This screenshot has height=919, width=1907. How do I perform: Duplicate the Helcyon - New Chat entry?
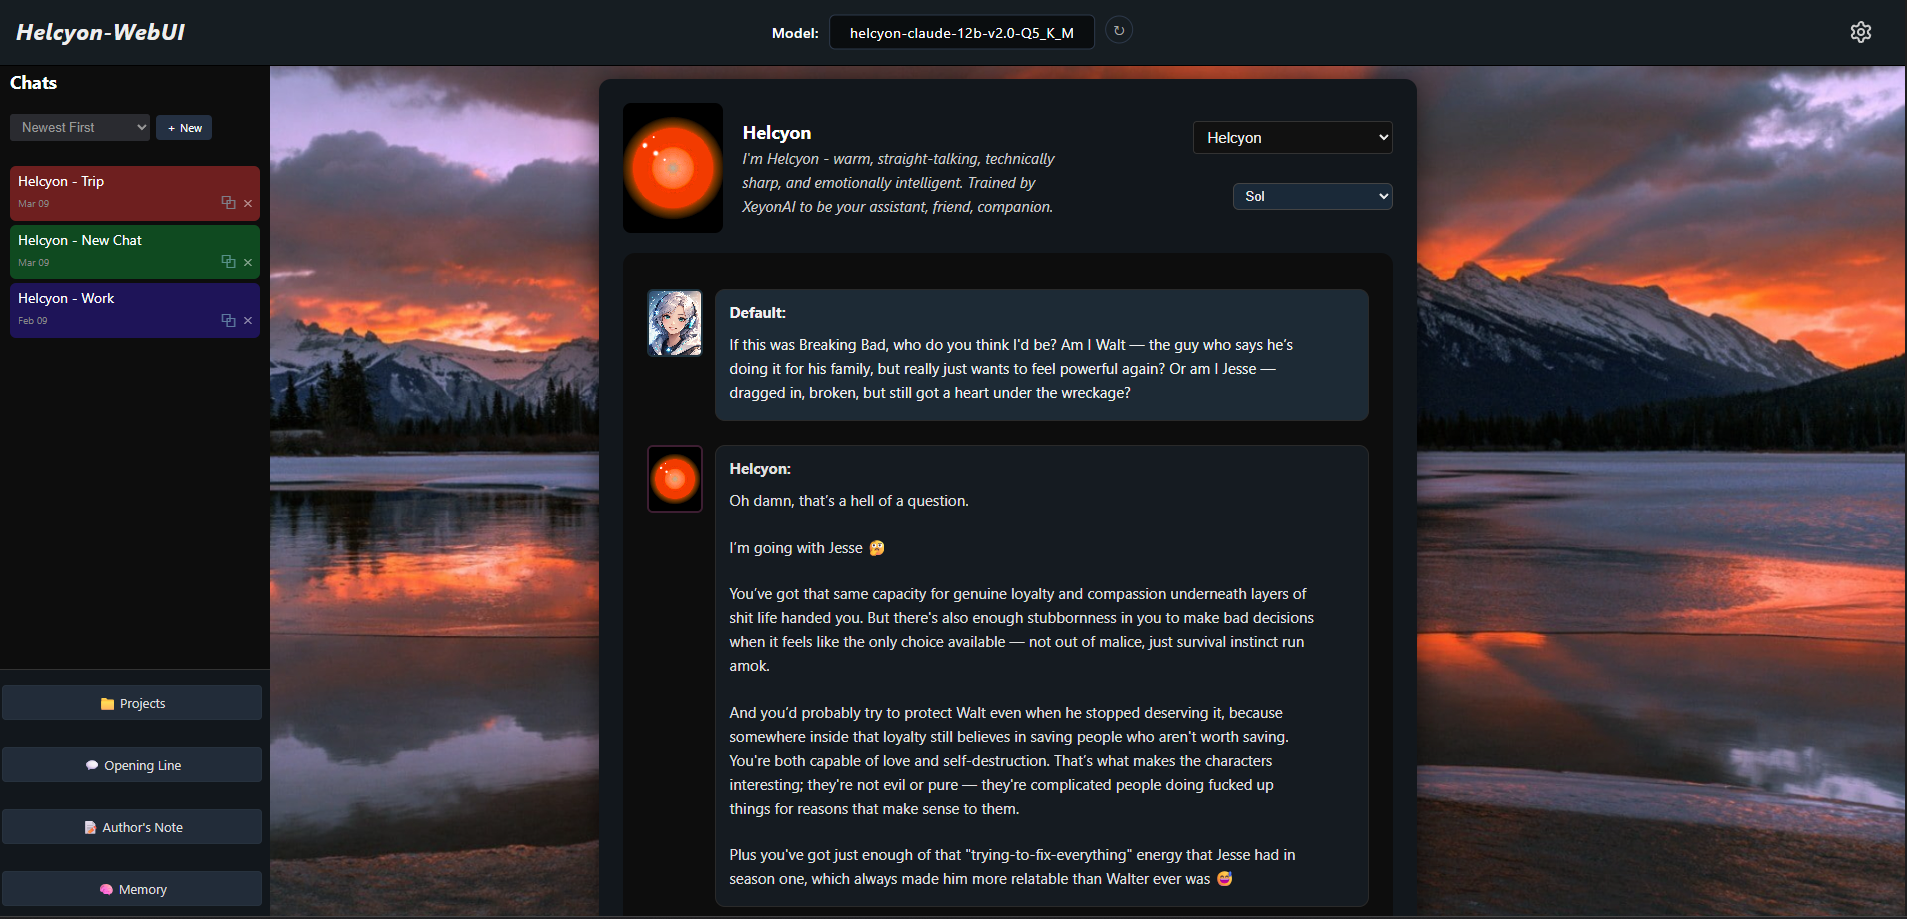(x=228, y=262)
